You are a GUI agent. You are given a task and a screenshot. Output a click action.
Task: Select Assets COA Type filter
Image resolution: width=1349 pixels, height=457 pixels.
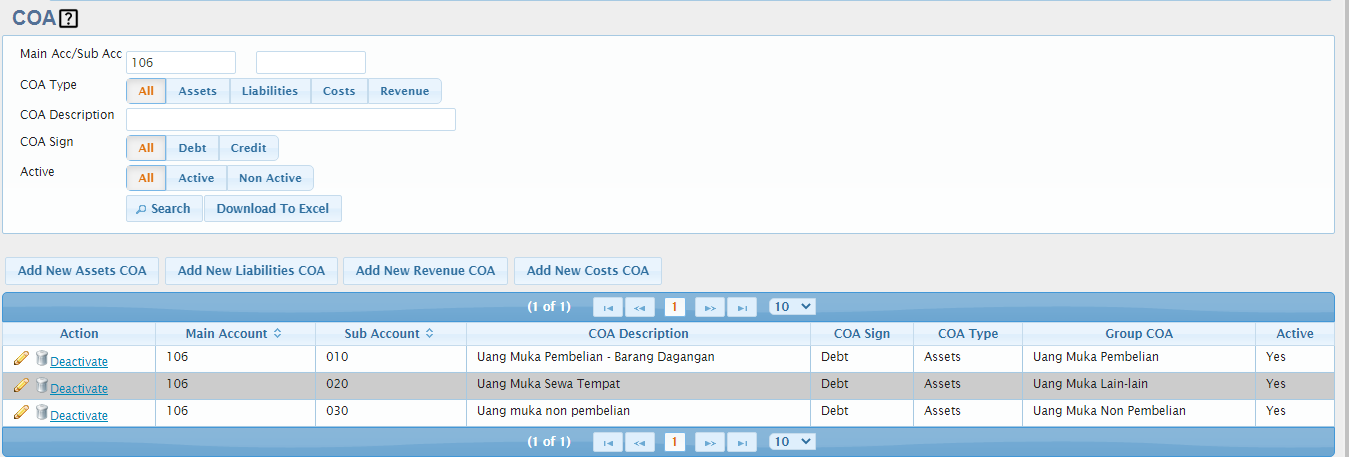(x=198, y=91)
